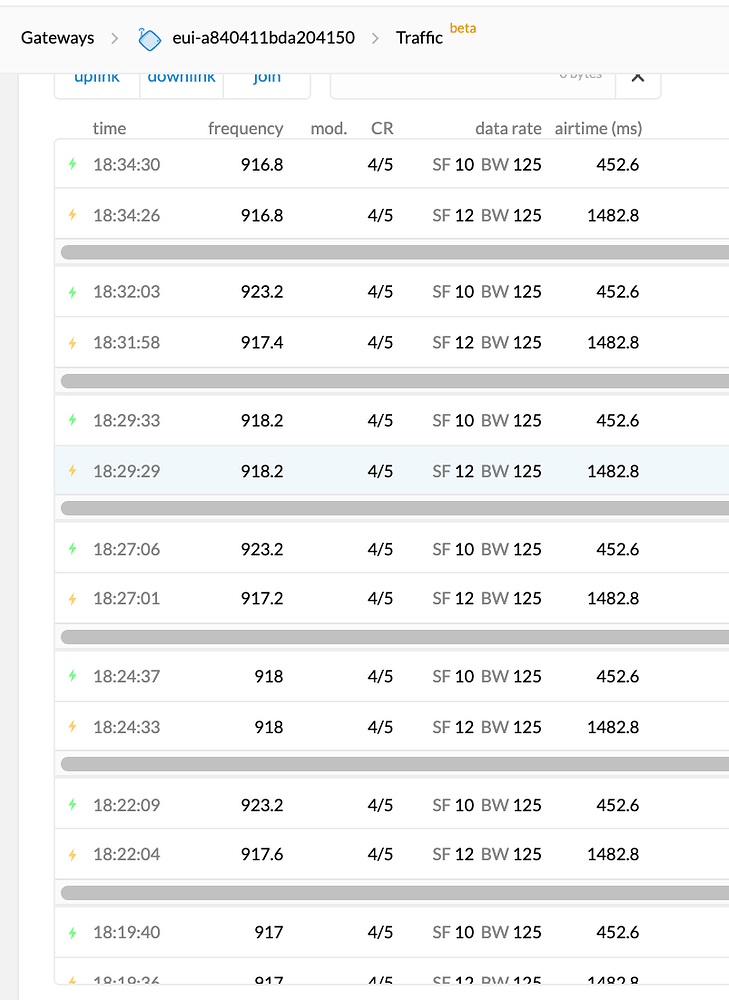Viewport: 729px width, 1000px height.
Task: Click the green bolt icon at 18:34:30
Action: click(73, 164)
